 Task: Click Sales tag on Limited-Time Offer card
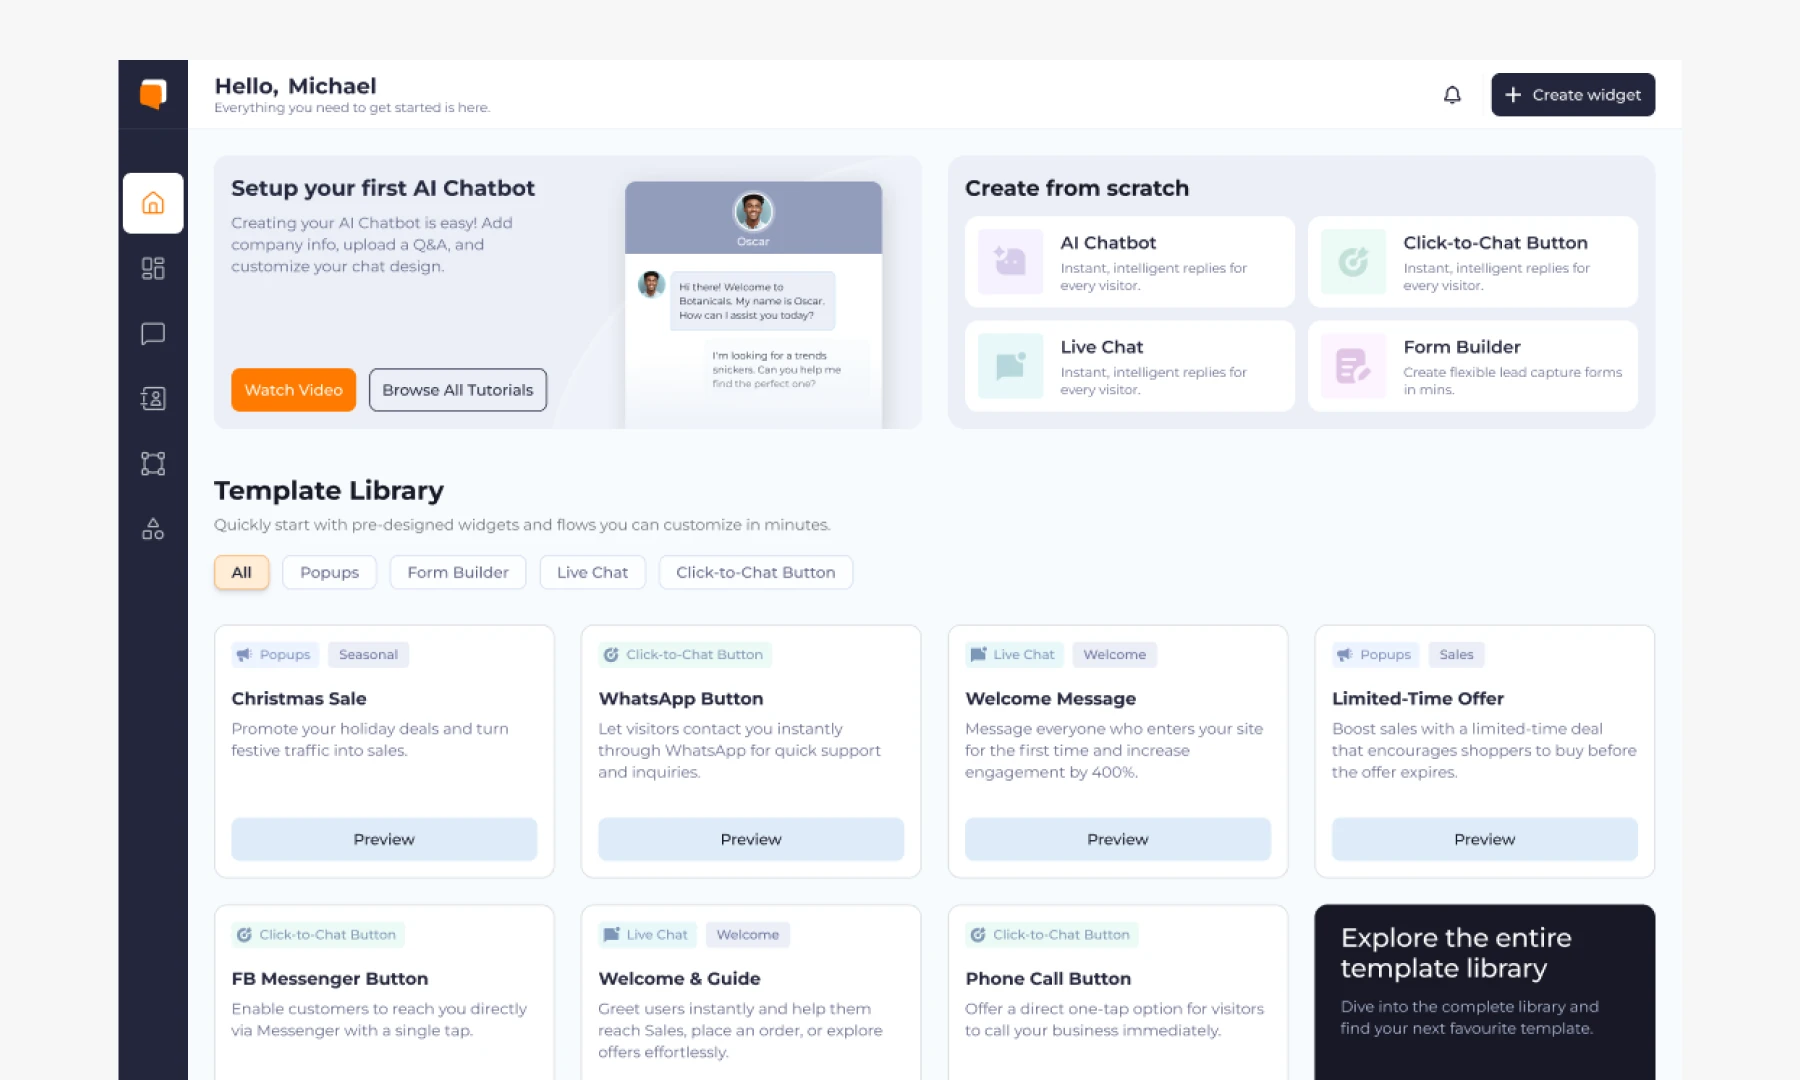click(1456, 655)
